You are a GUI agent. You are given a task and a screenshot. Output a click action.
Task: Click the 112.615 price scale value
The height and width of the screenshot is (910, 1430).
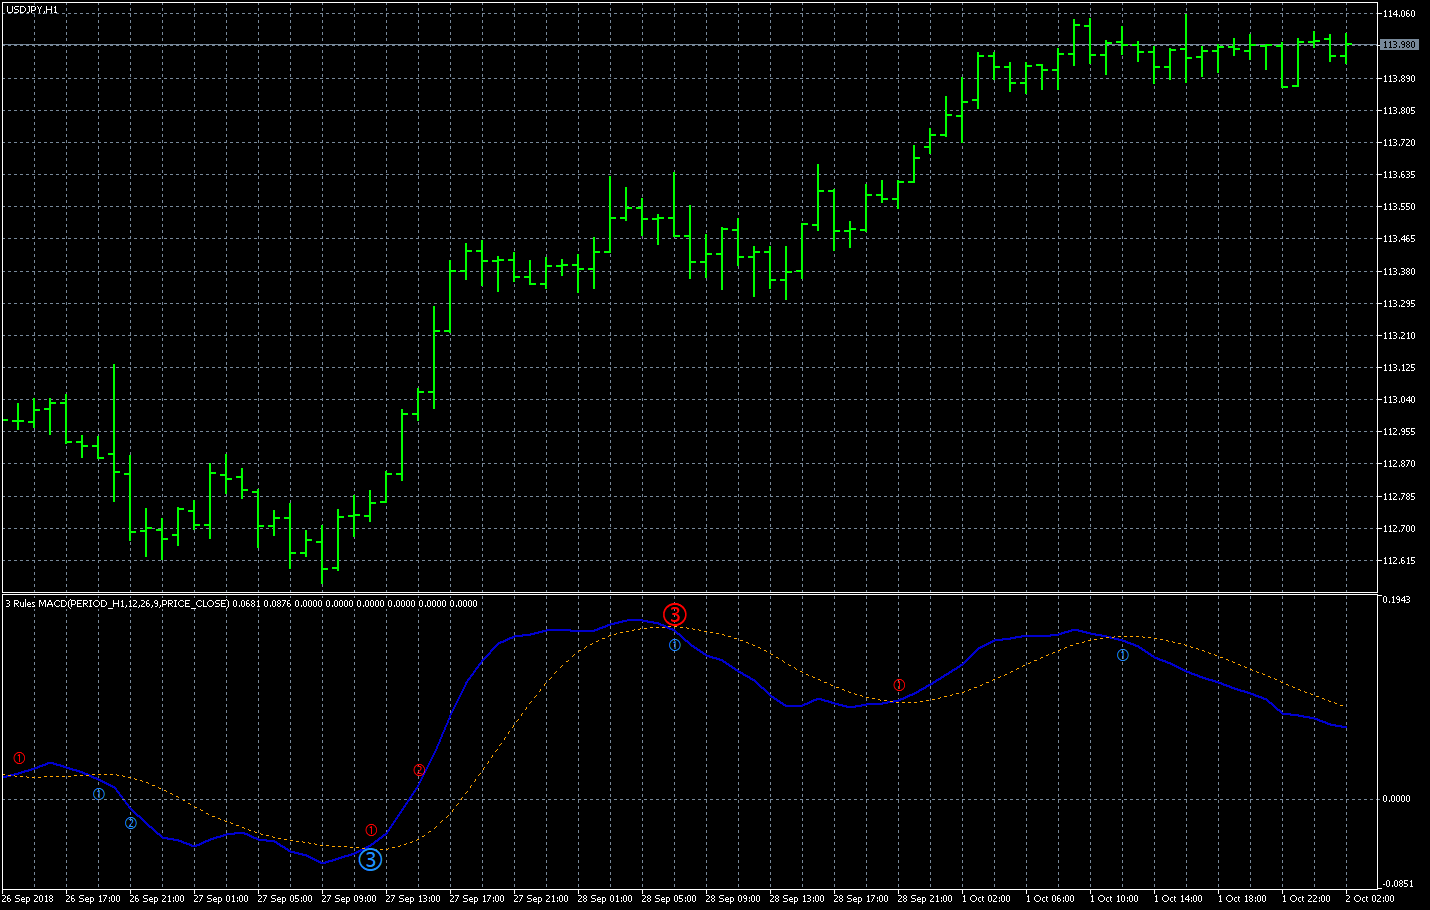[1399, 561]
